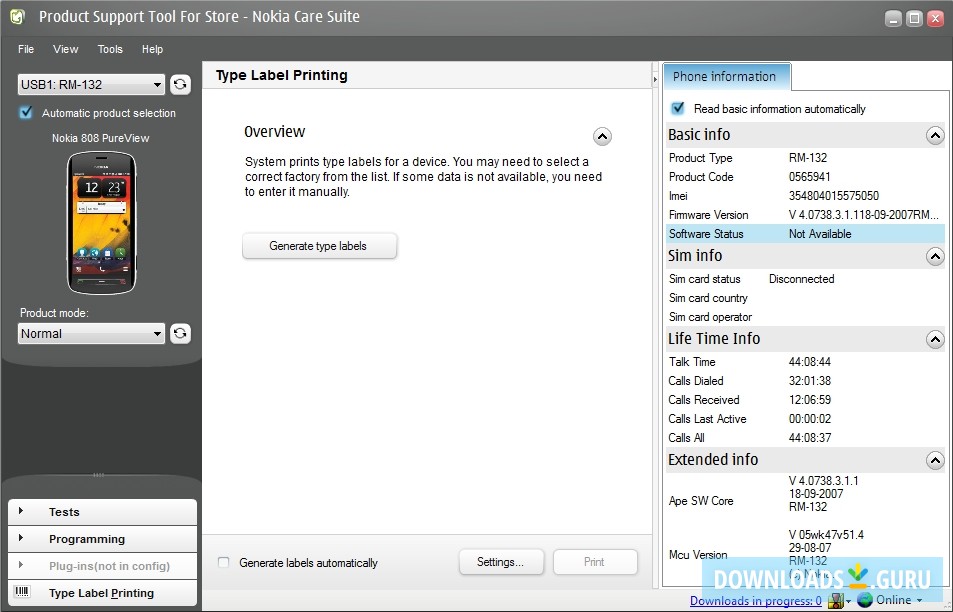The image size is (953, 612).
Task: Click Calls All 44:08:37 value
Action: 810,438
